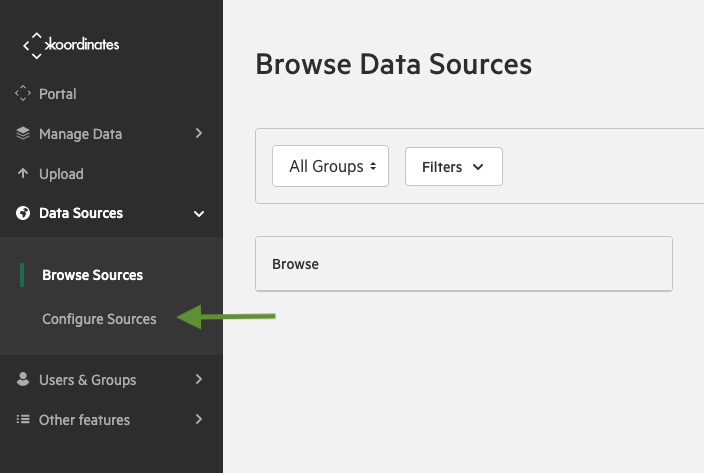
Task: Go to the Portal menu item
Action: click(x=57, y=94)
